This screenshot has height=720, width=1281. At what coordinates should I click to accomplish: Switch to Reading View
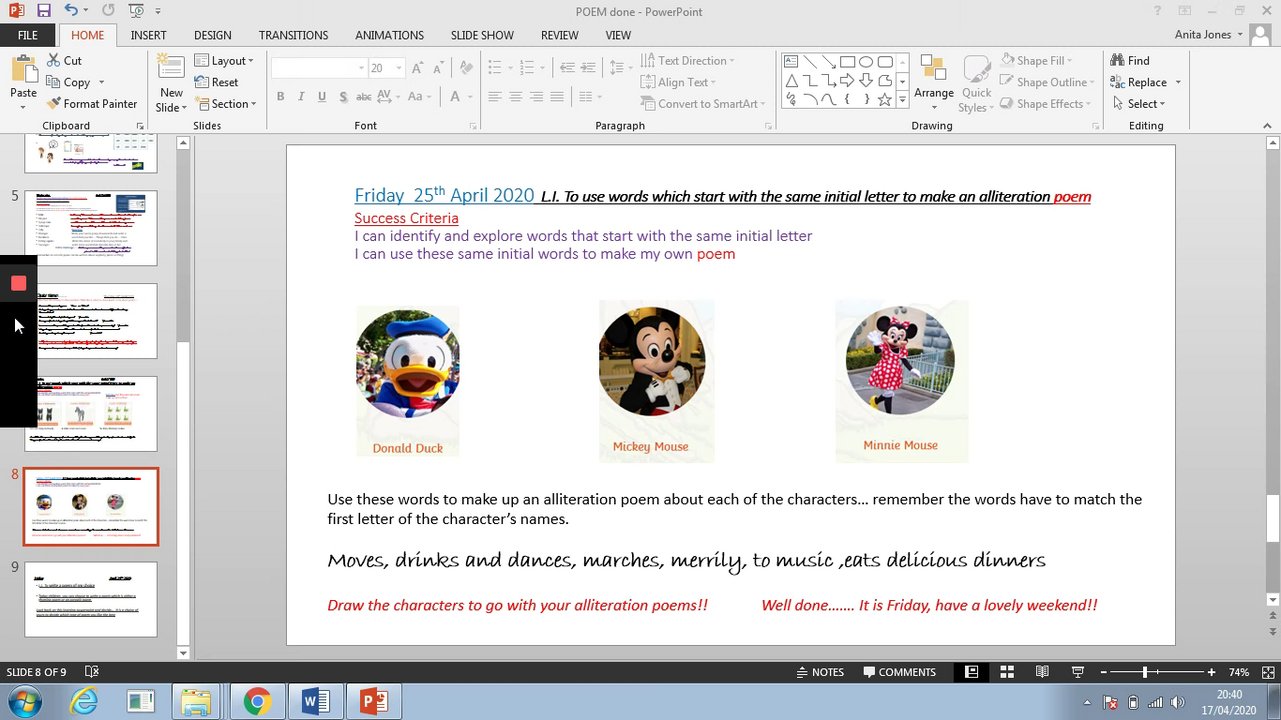pos(1042,672)
